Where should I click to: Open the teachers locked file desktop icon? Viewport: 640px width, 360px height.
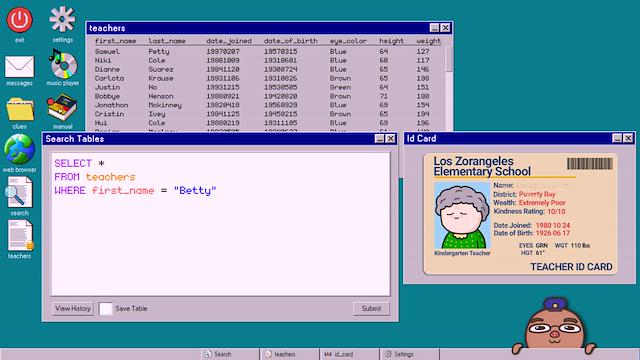click(x=20, y=235)
